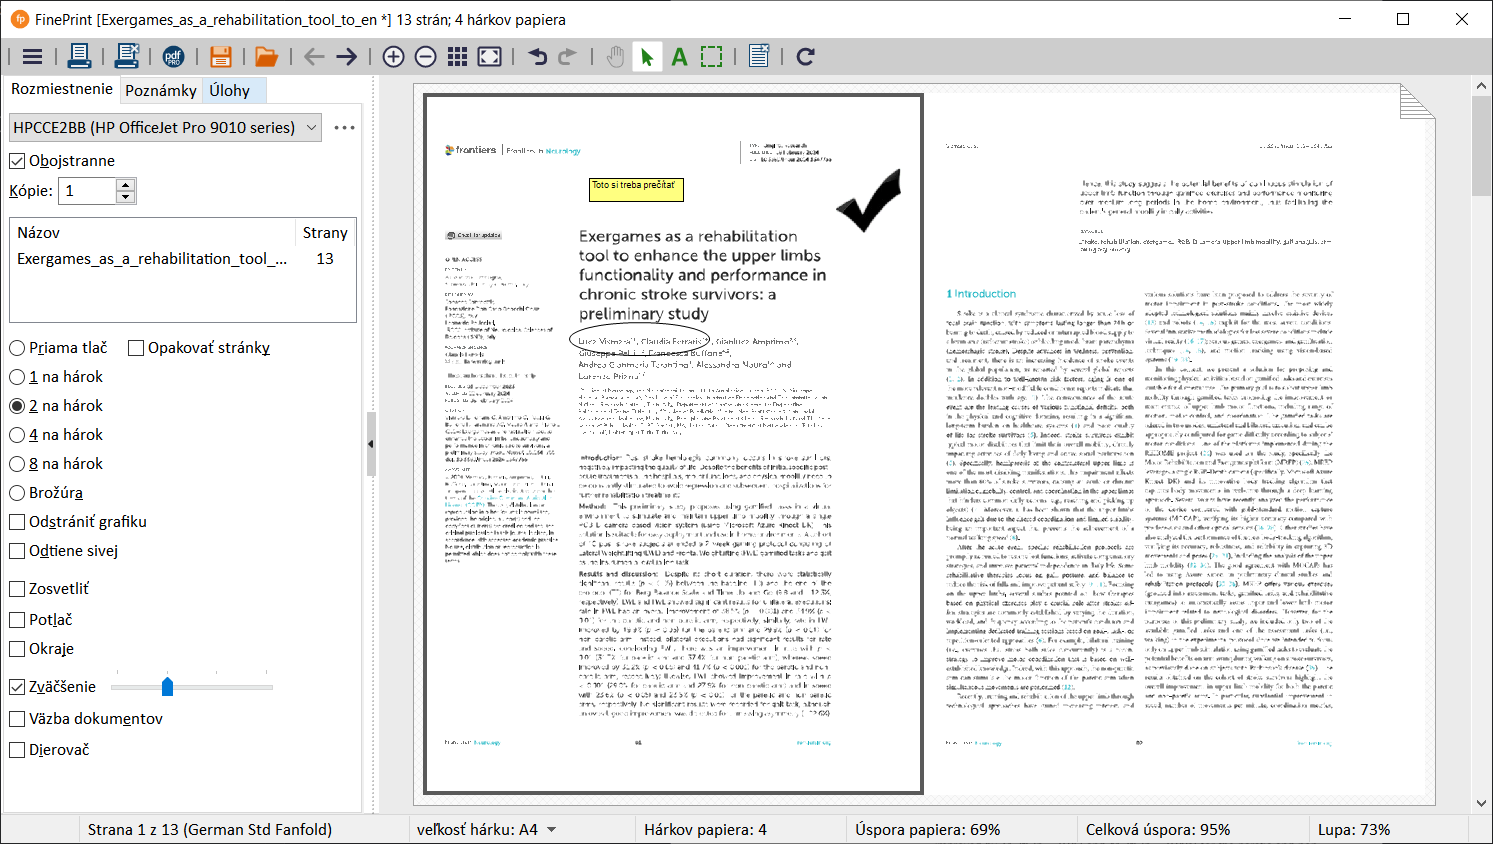Open the pdf PRO tool

173,57
